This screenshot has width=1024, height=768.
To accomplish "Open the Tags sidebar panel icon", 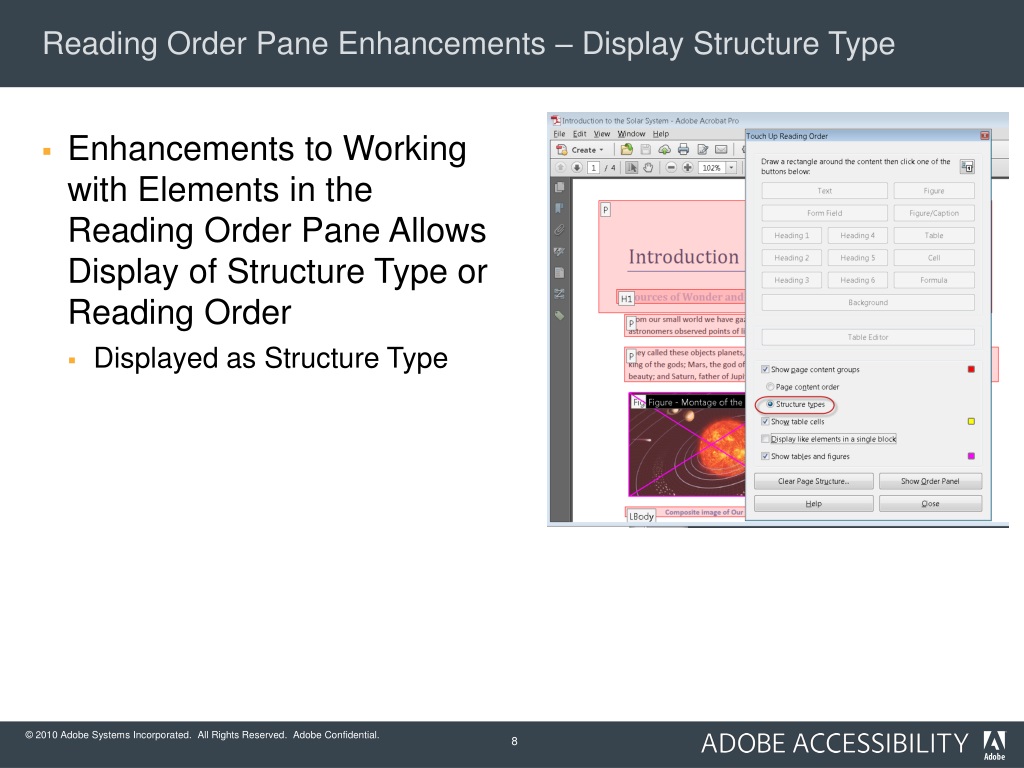I will (x=560, y=315).
